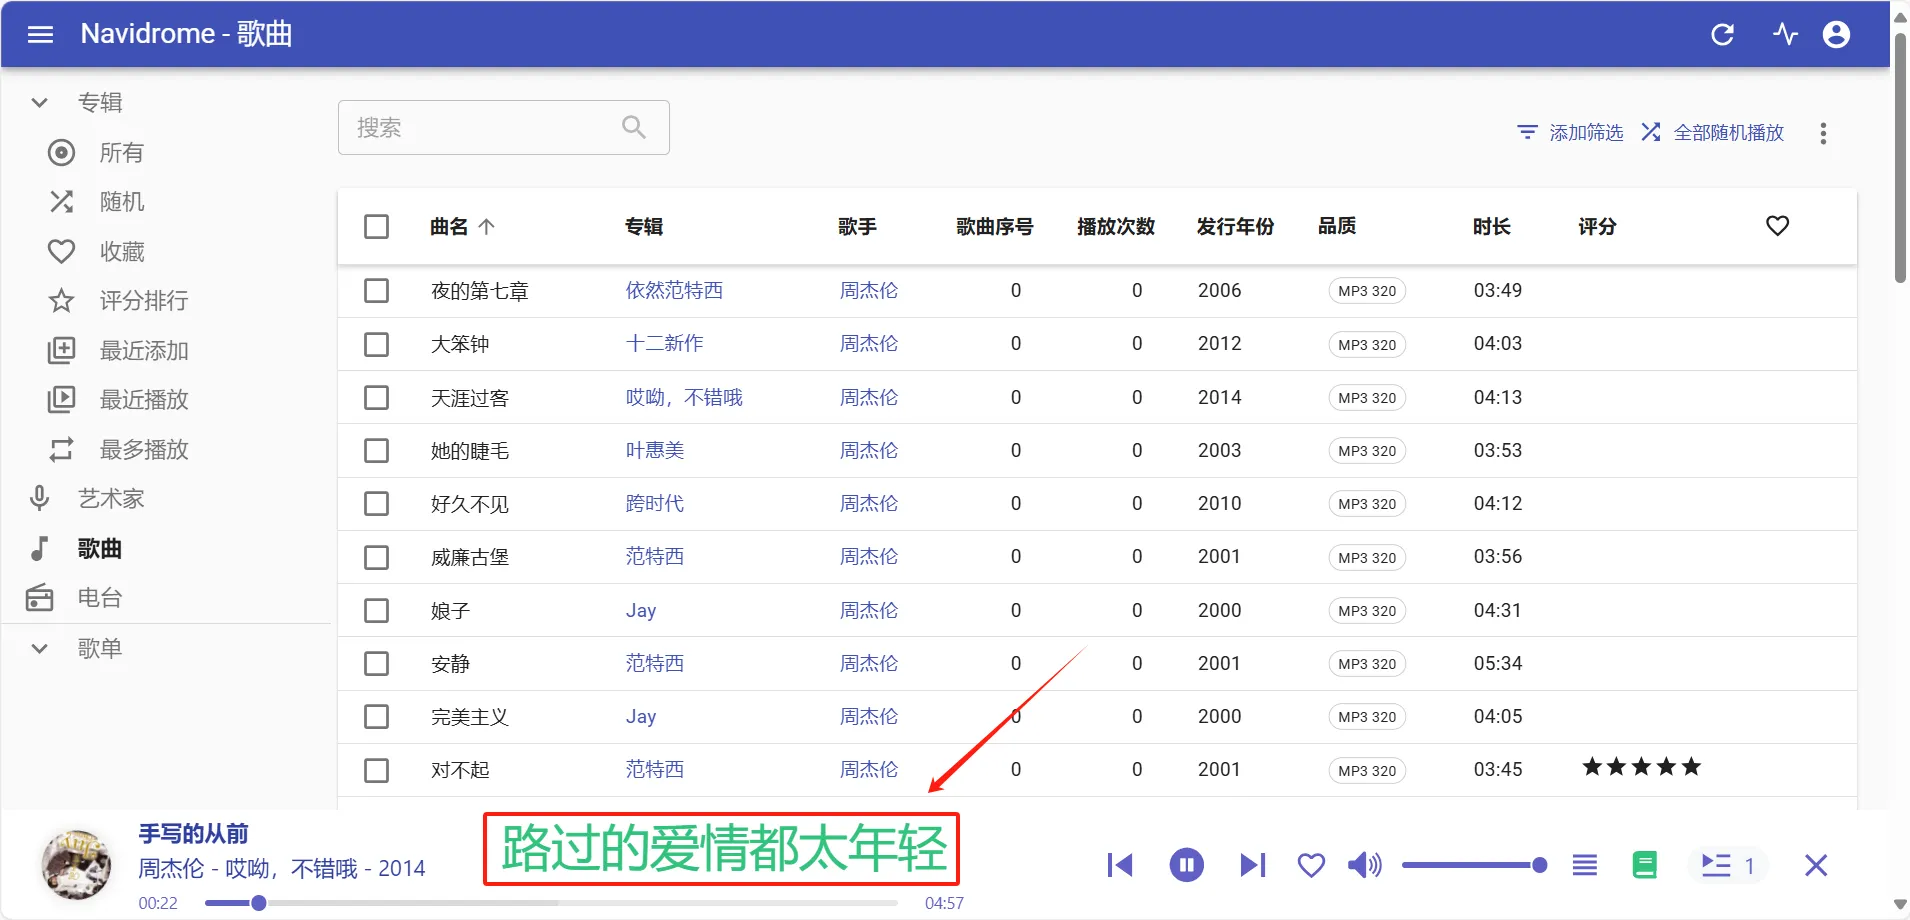This screenshot has width=1910, height=920.
Task: Open the activity panel icon
Action: coord(1785,35)
